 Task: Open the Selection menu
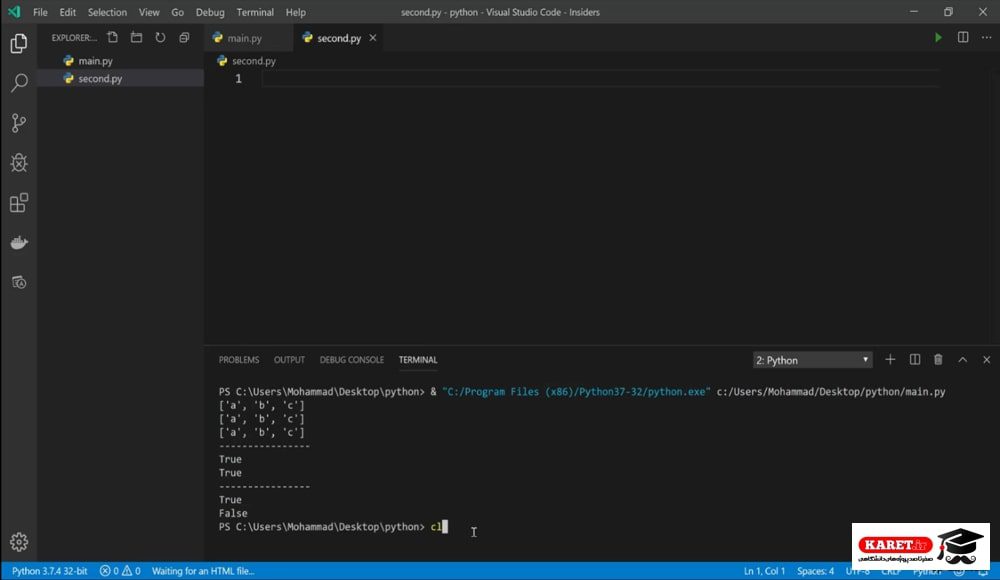point(107,12)
